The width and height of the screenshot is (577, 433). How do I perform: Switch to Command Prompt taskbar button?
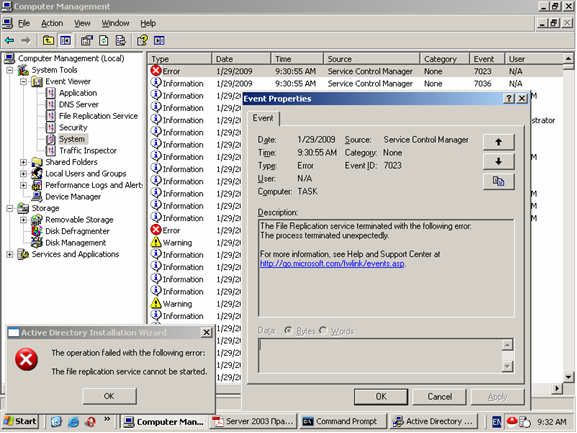[343, 422]
